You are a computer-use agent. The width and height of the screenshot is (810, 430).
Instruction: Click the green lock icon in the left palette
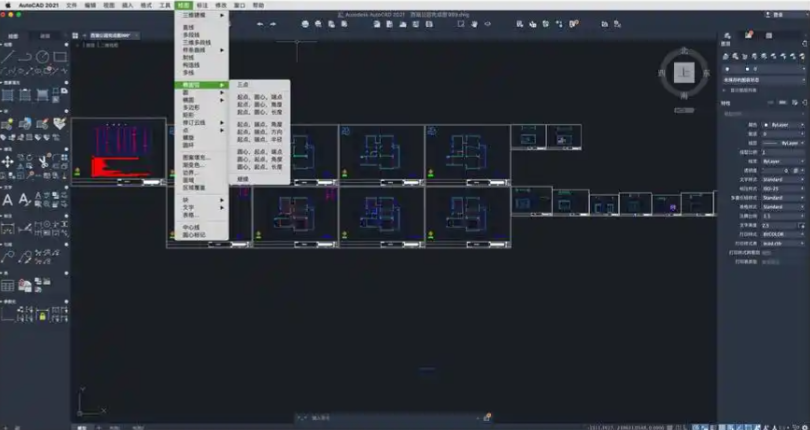[x=42, y=315]
